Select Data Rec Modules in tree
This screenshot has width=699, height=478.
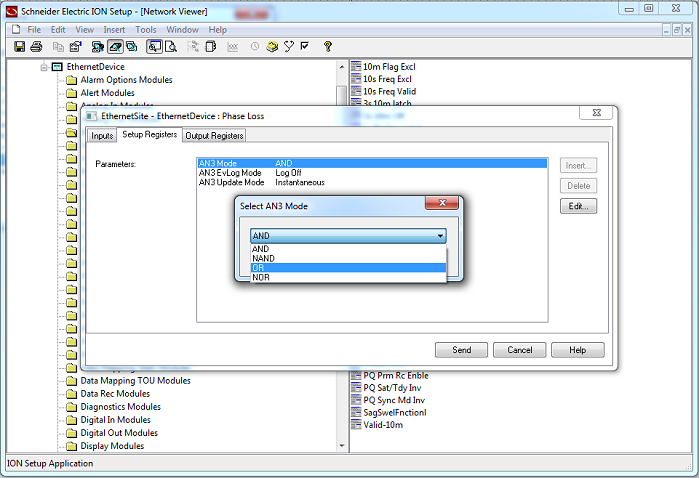(115, 394)
